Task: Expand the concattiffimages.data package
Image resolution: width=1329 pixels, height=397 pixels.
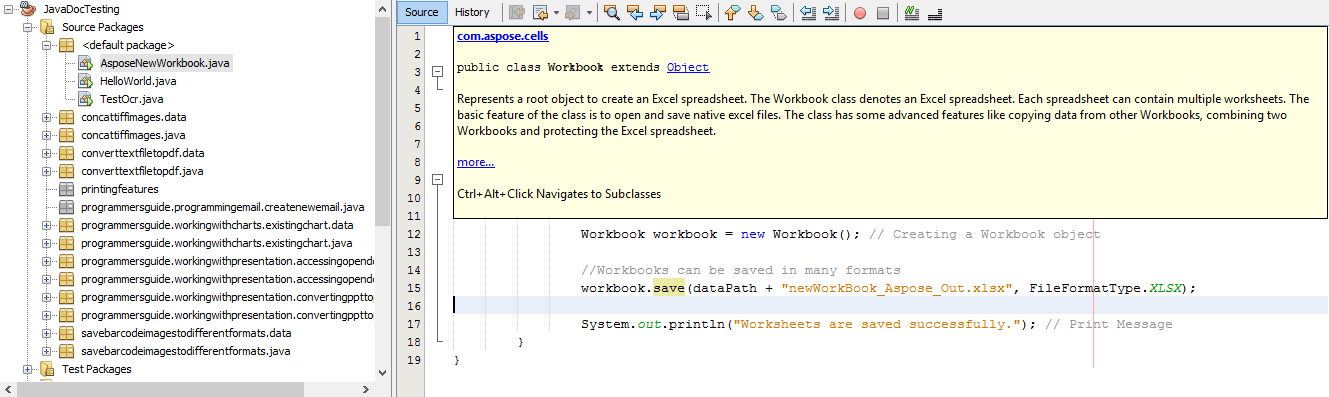Action: pyautogui.click(x=47, y=117)
